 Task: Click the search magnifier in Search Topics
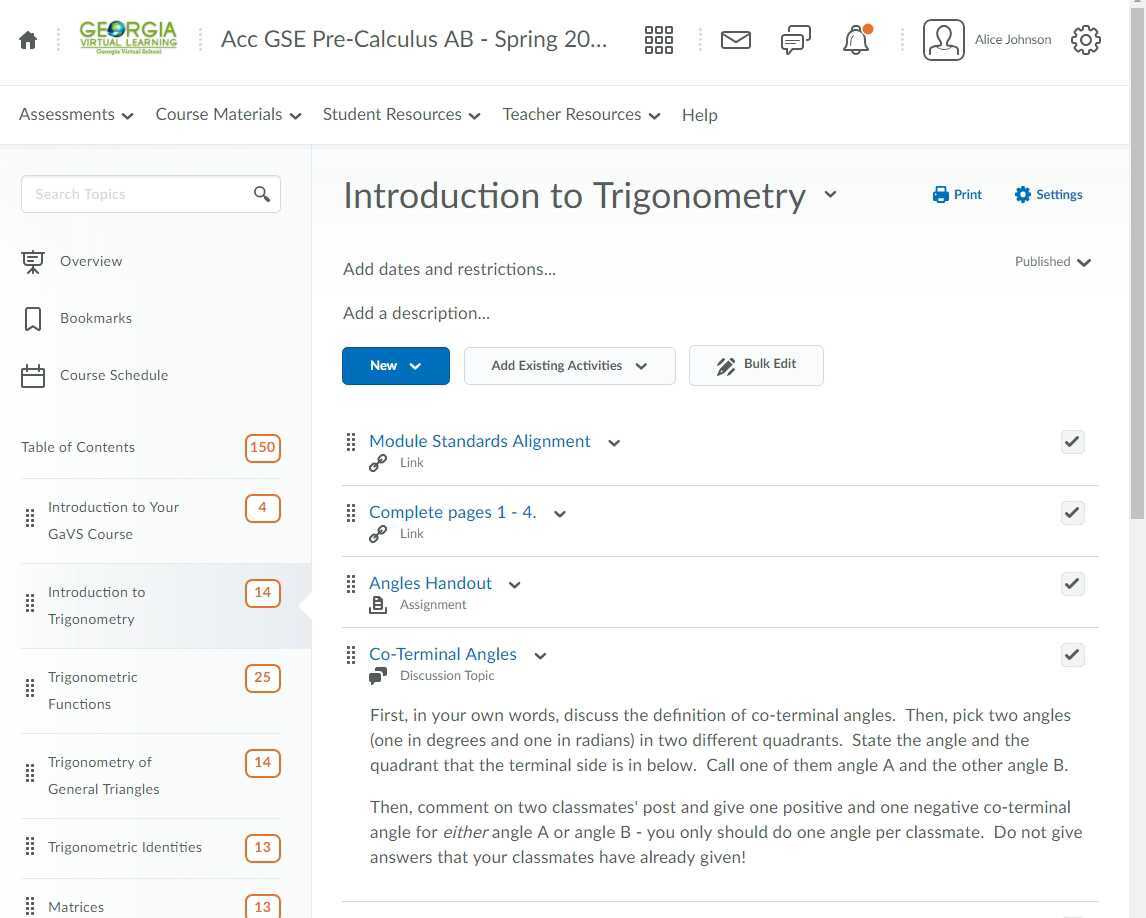pos(262,194)
